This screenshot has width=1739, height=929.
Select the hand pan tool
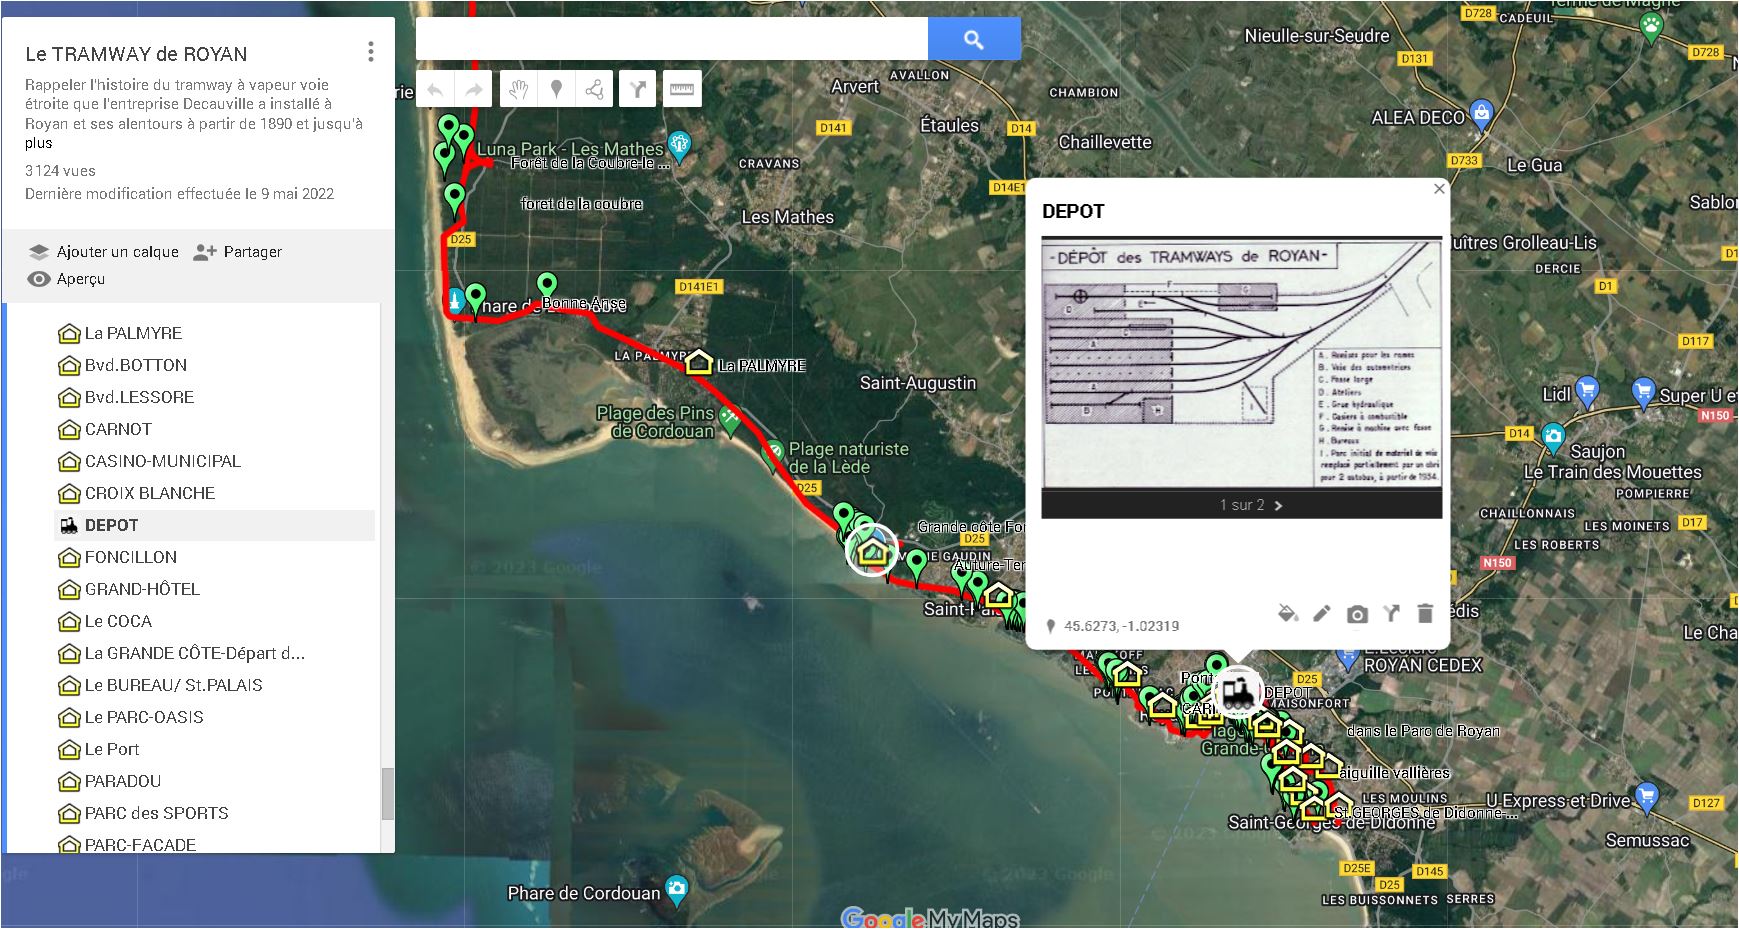517,89
